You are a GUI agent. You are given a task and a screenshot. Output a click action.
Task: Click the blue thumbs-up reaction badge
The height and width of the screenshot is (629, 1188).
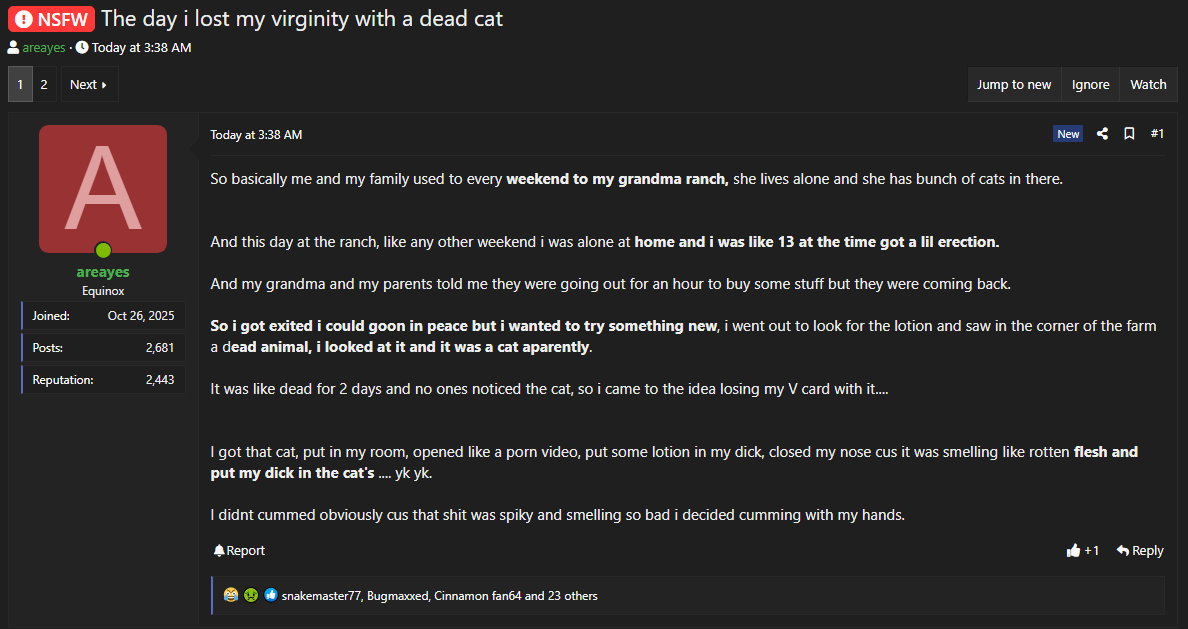coord(271,596)
